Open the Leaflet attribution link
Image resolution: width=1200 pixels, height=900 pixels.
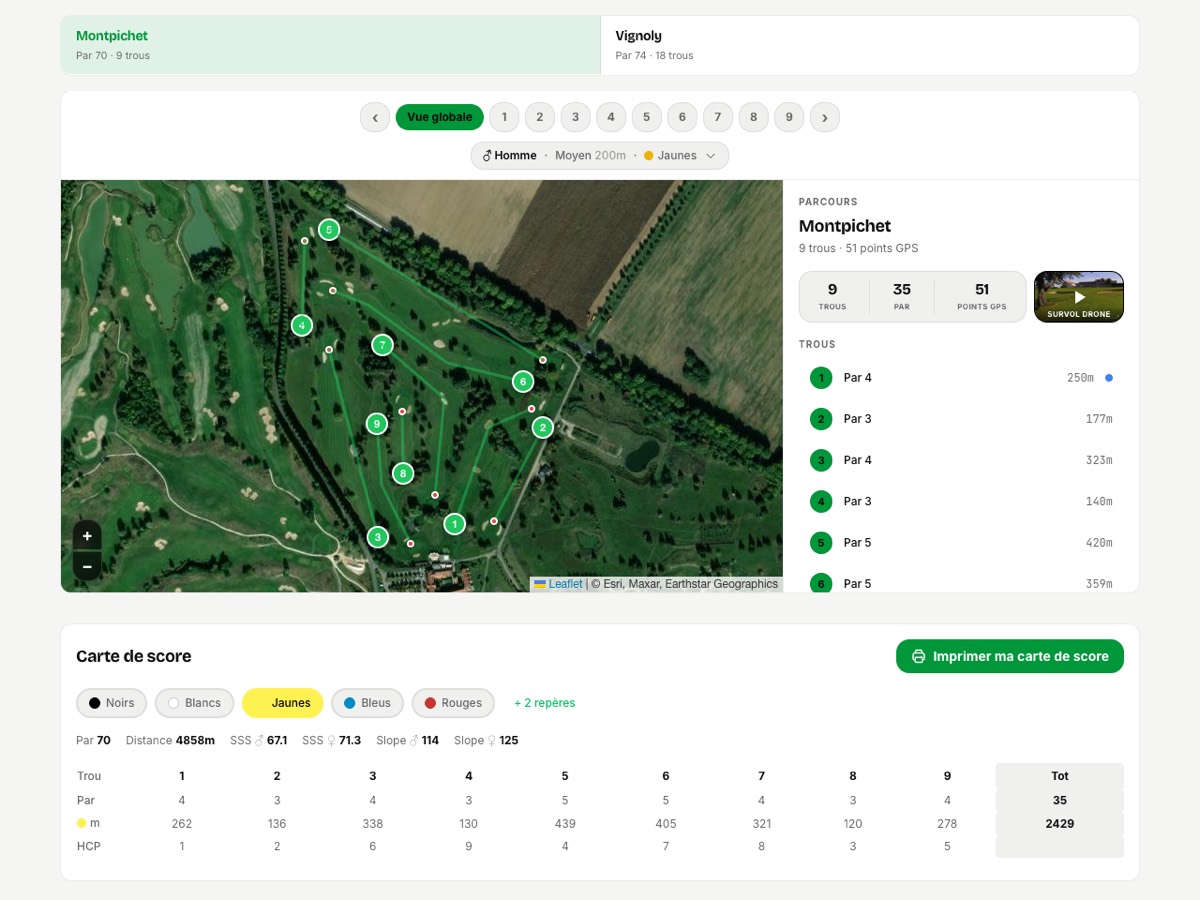tap(558, 584)
